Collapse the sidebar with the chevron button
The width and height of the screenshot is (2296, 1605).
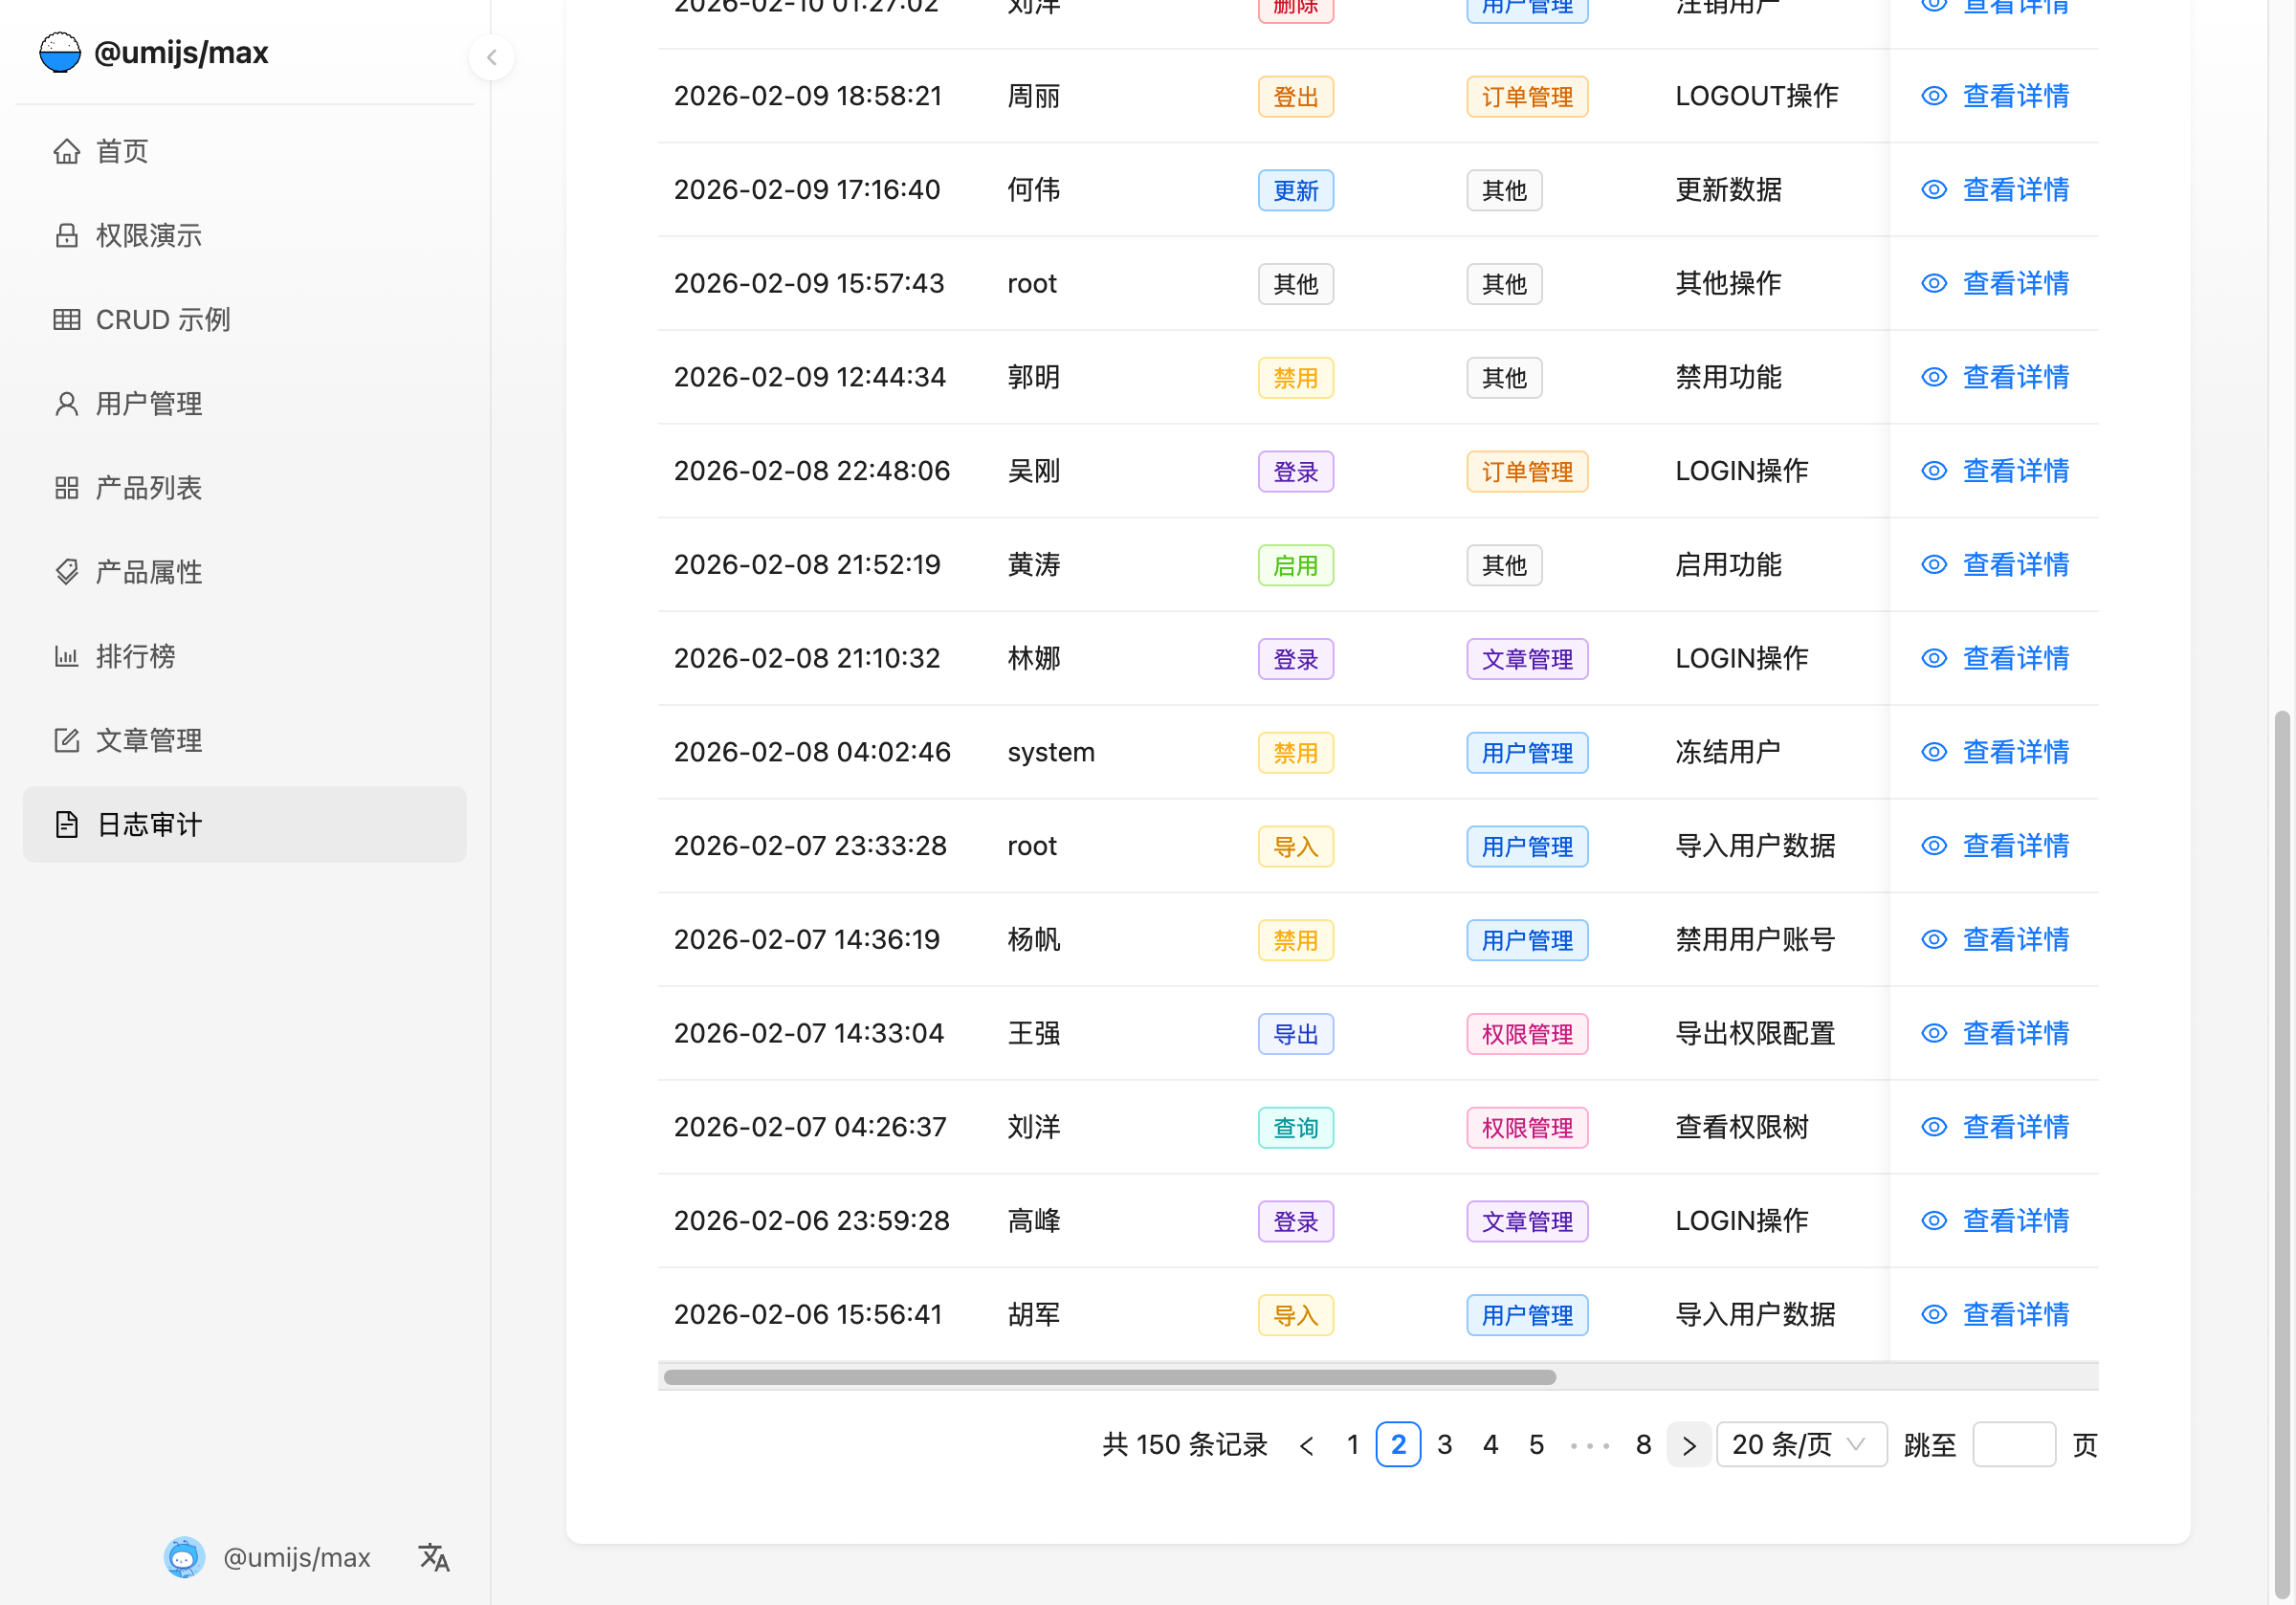click(x=491, y=57)
